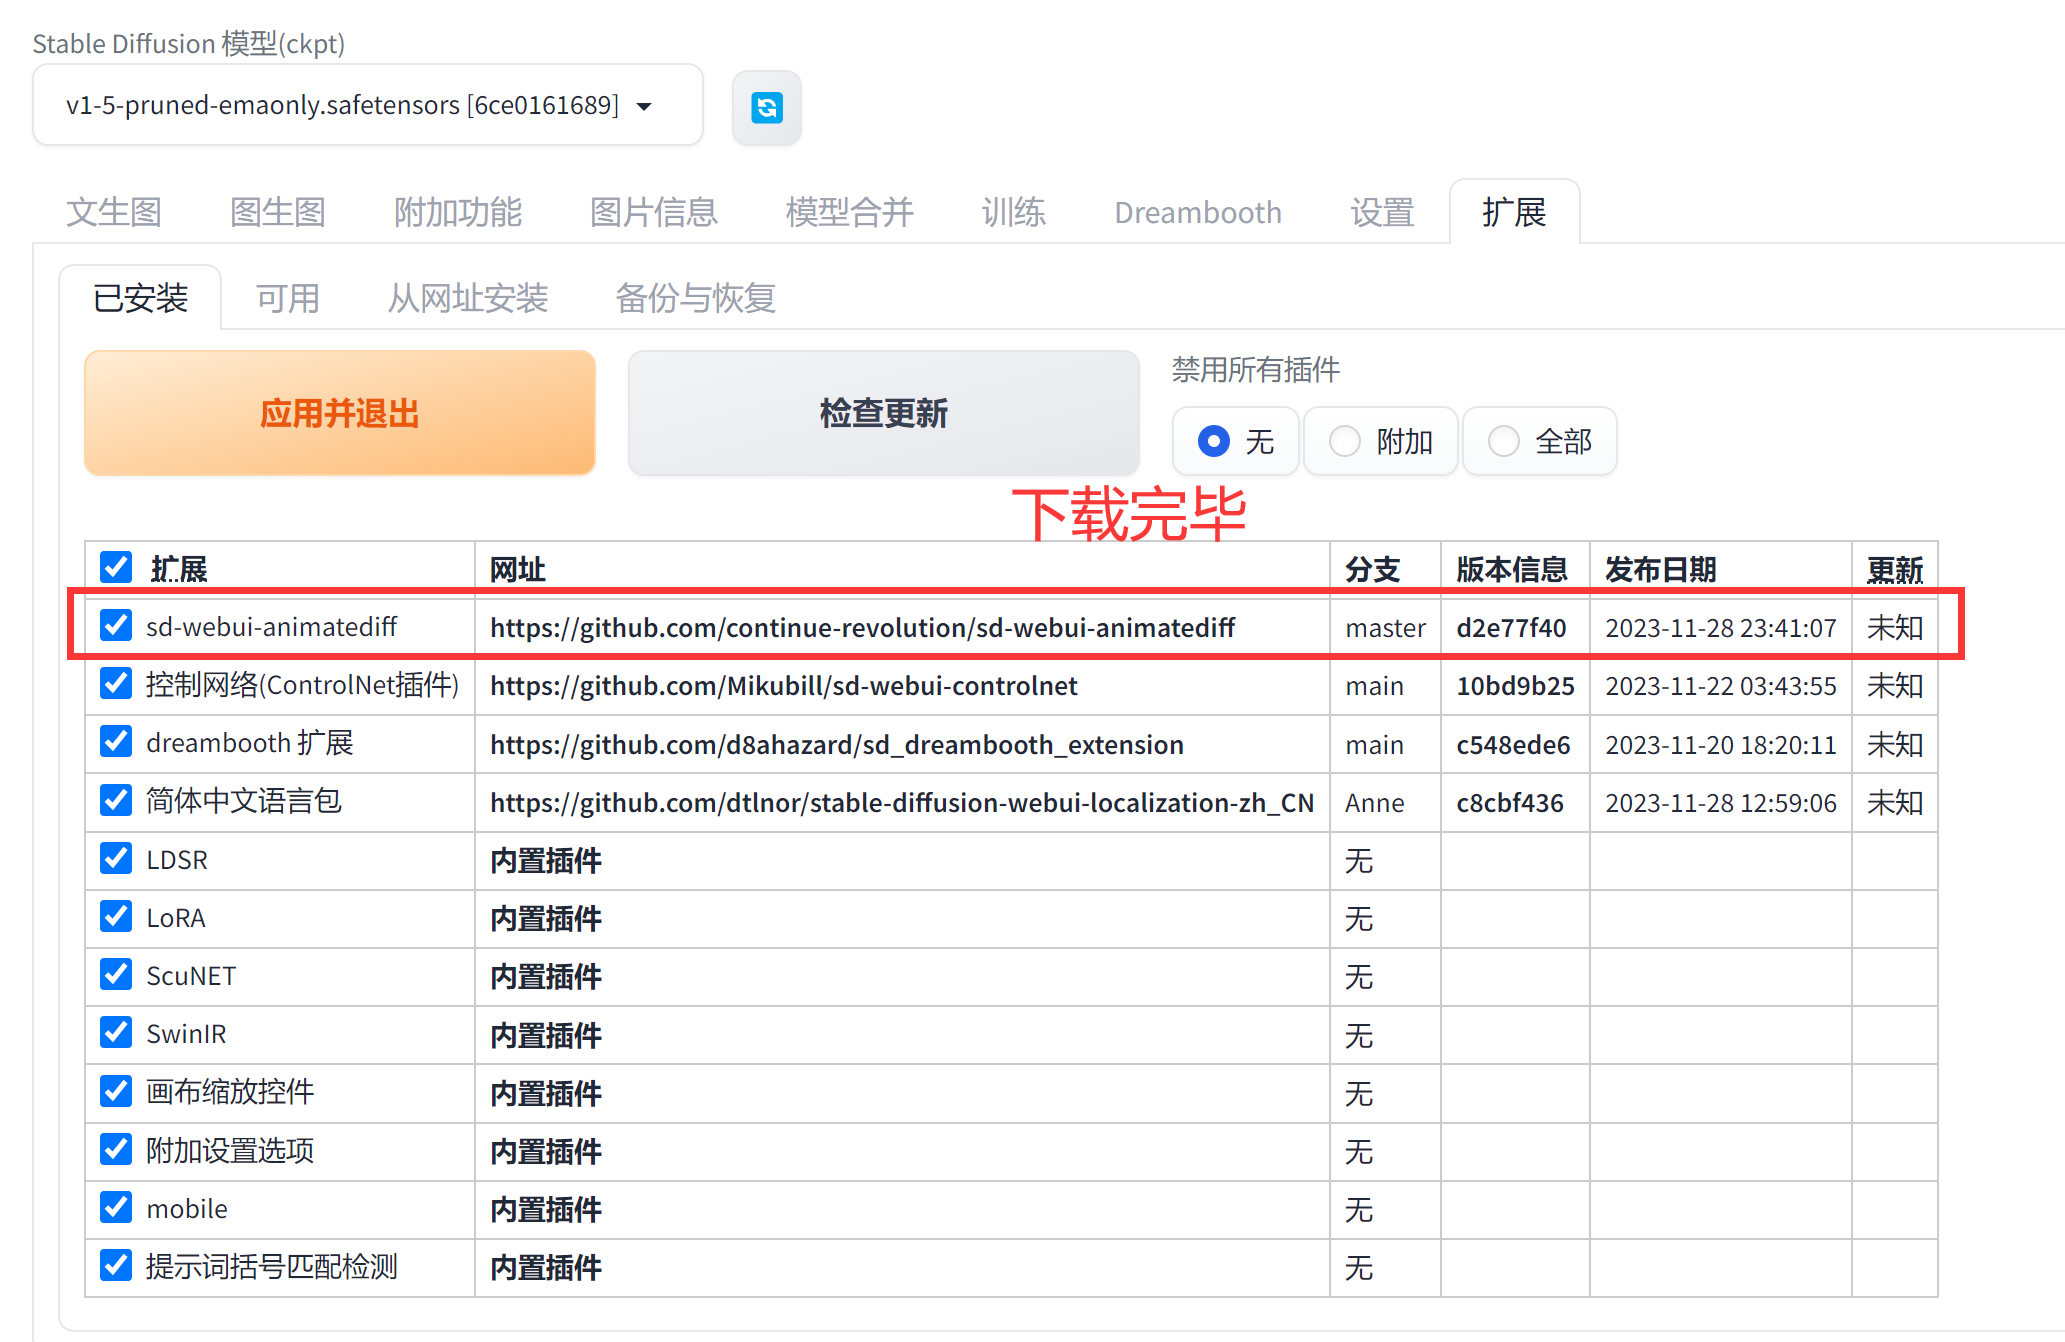Click the 检查更新 button
This screenshot has width=2065, height=1342.
[x=883, y=413]
